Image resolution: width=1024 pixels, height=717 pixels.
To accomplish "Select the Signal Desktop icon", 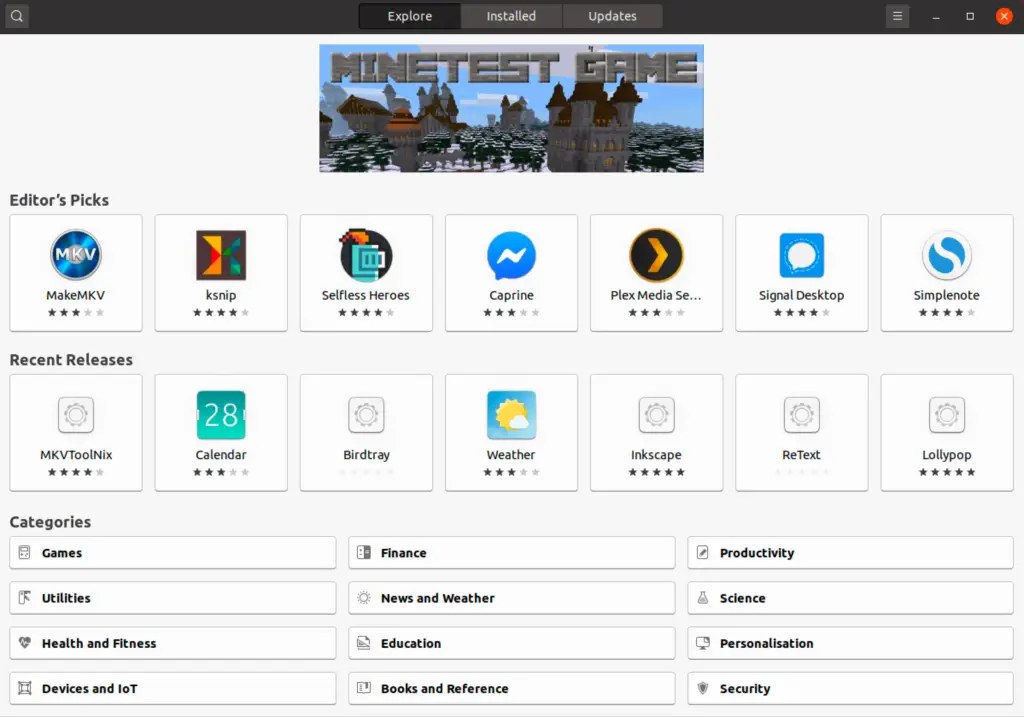I will coord(801,255).
